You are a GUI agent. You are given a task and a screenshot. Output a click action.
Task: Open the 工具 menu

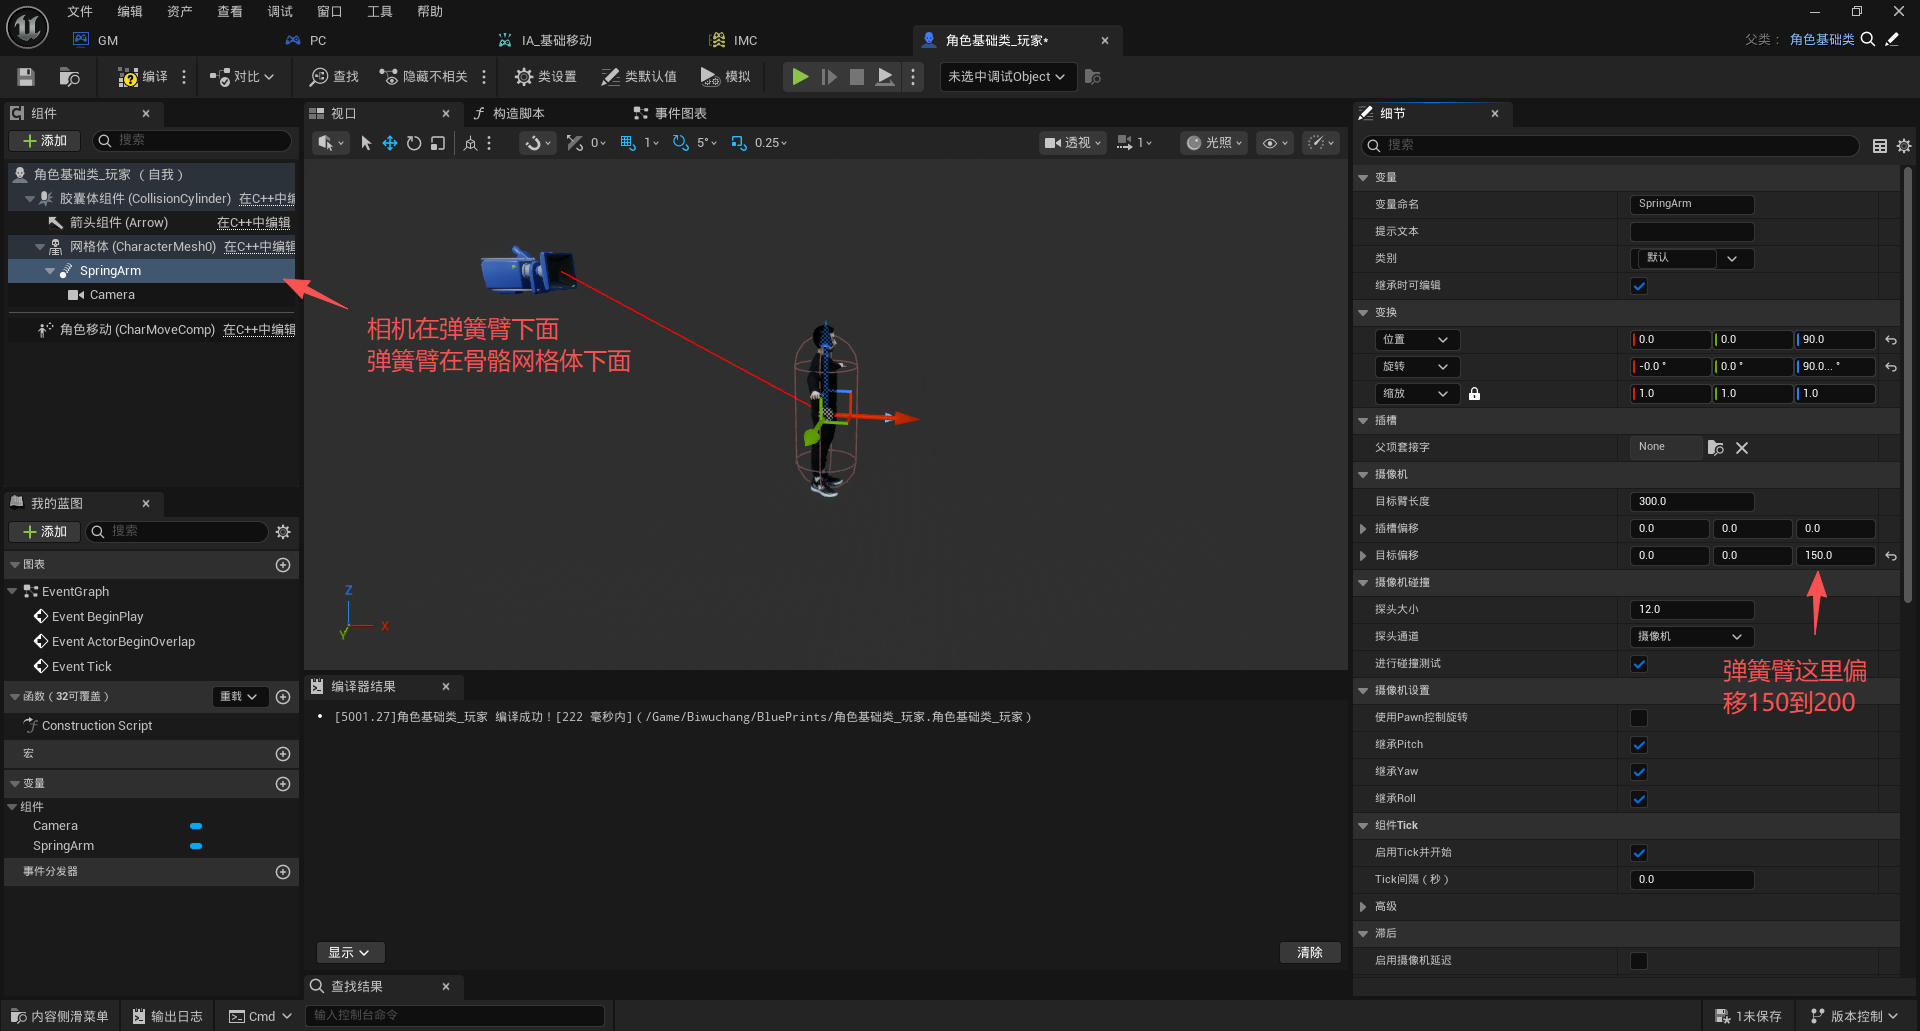click(380, 12)
